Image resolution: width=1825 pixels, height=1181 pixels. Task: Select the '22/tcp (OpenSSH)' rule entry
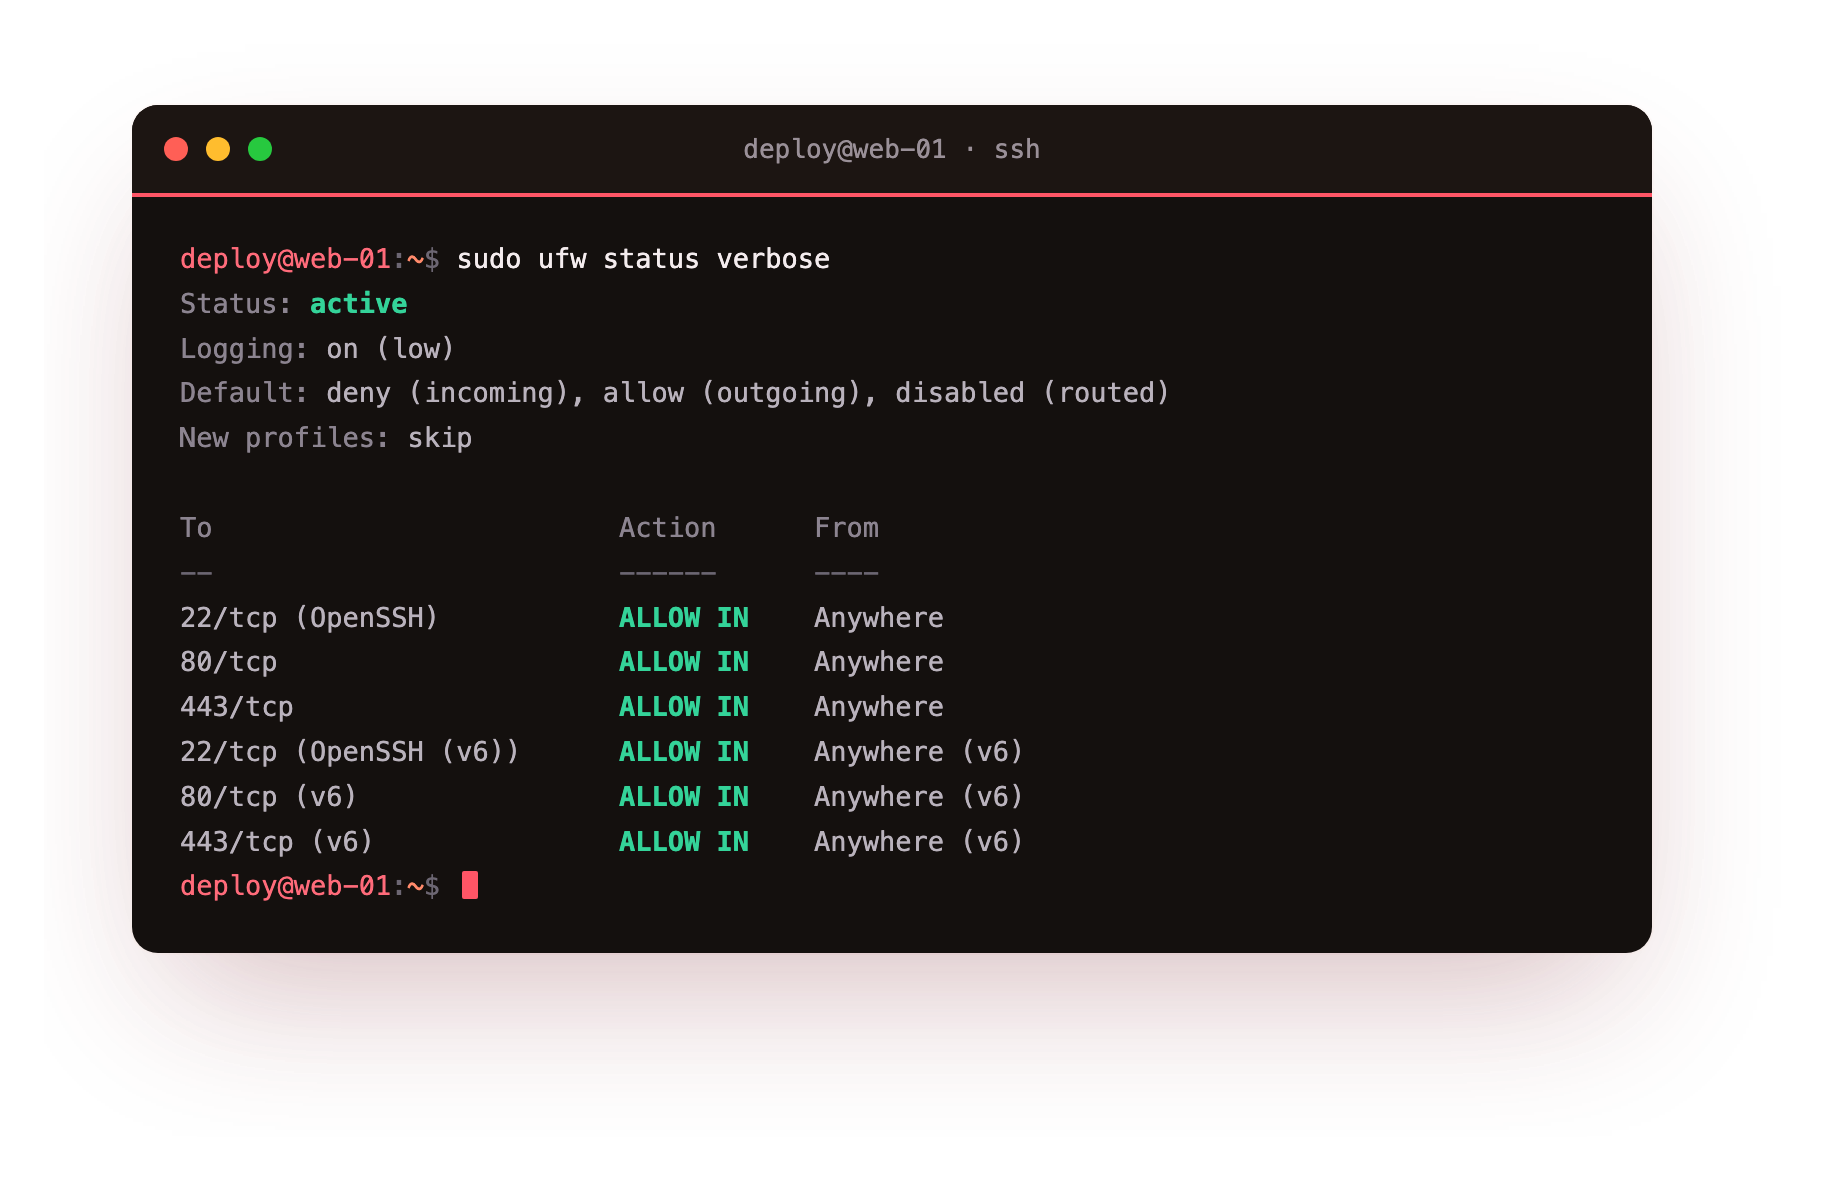[309, 617]
